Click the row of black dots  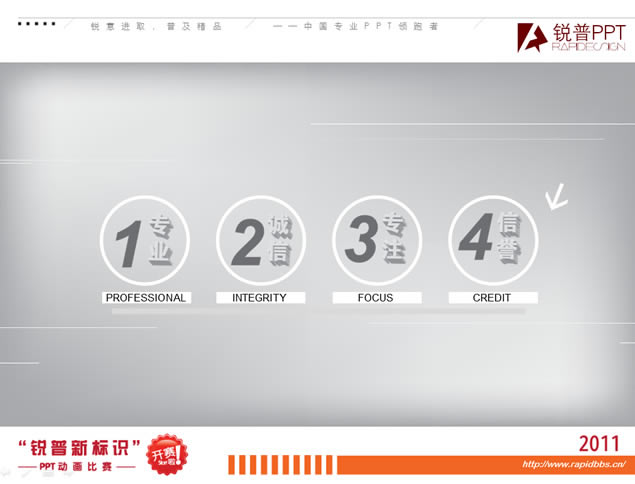click(37, 23)
